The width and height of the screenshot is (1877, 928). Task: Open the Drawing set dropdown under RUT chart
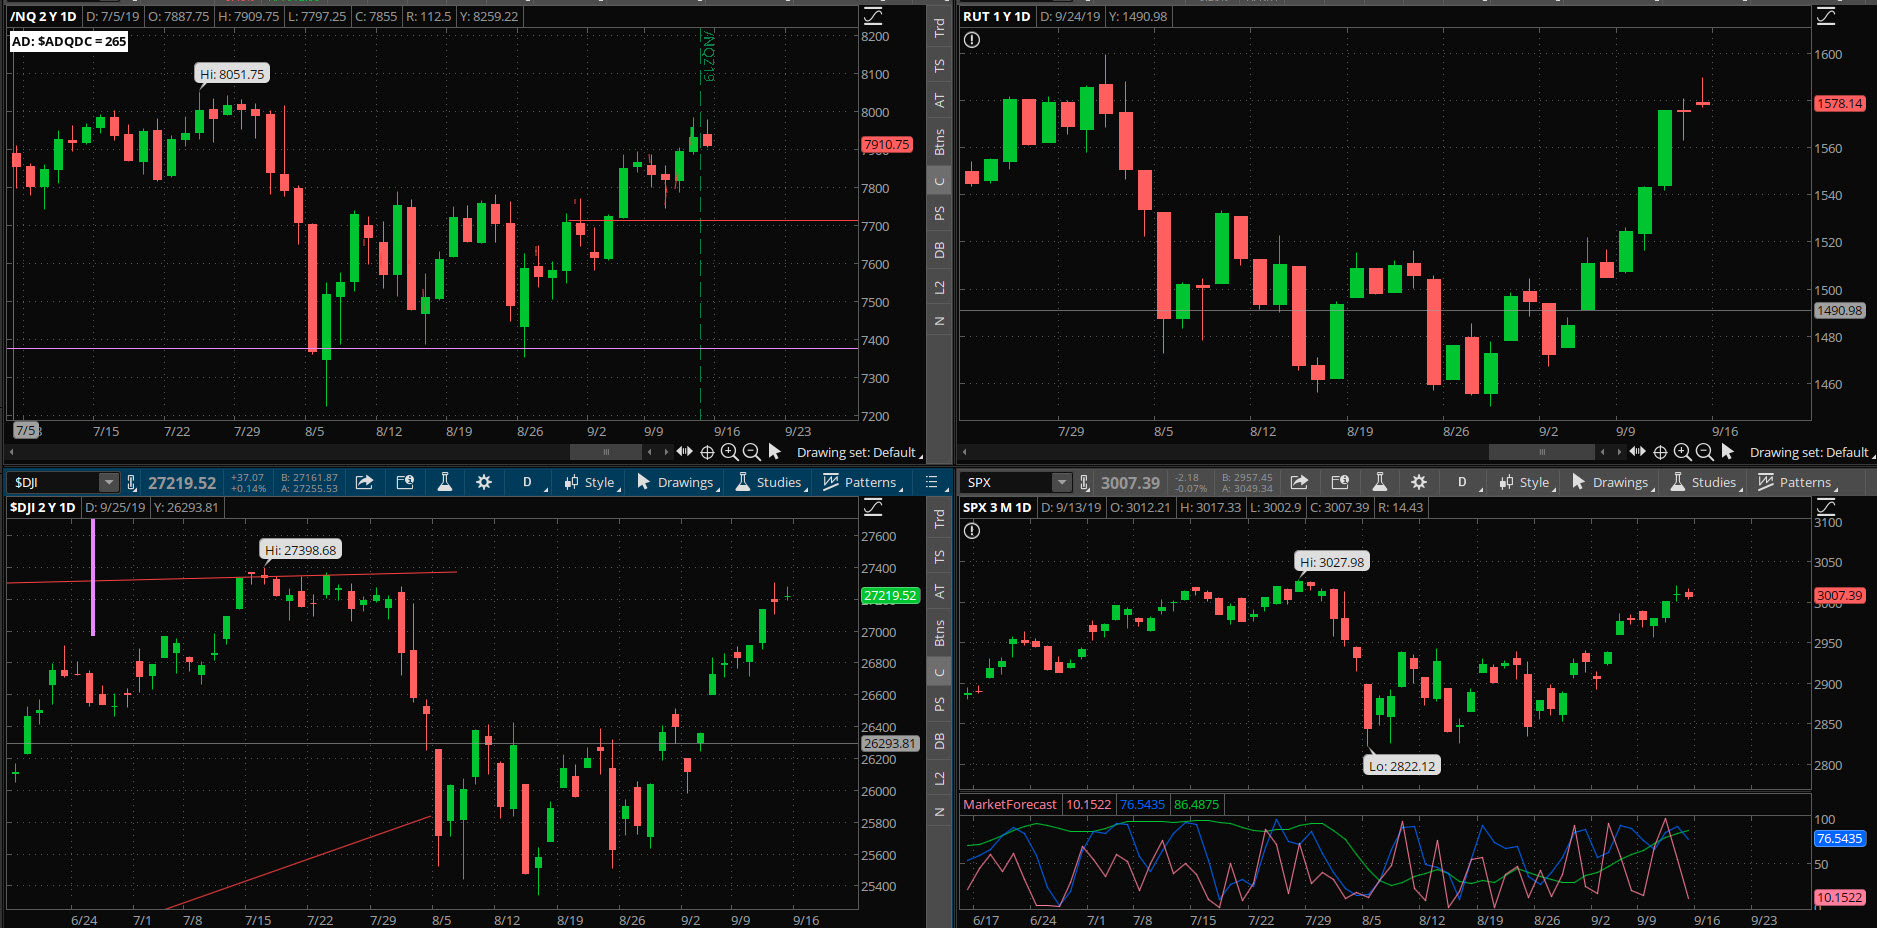(1811, 453)
